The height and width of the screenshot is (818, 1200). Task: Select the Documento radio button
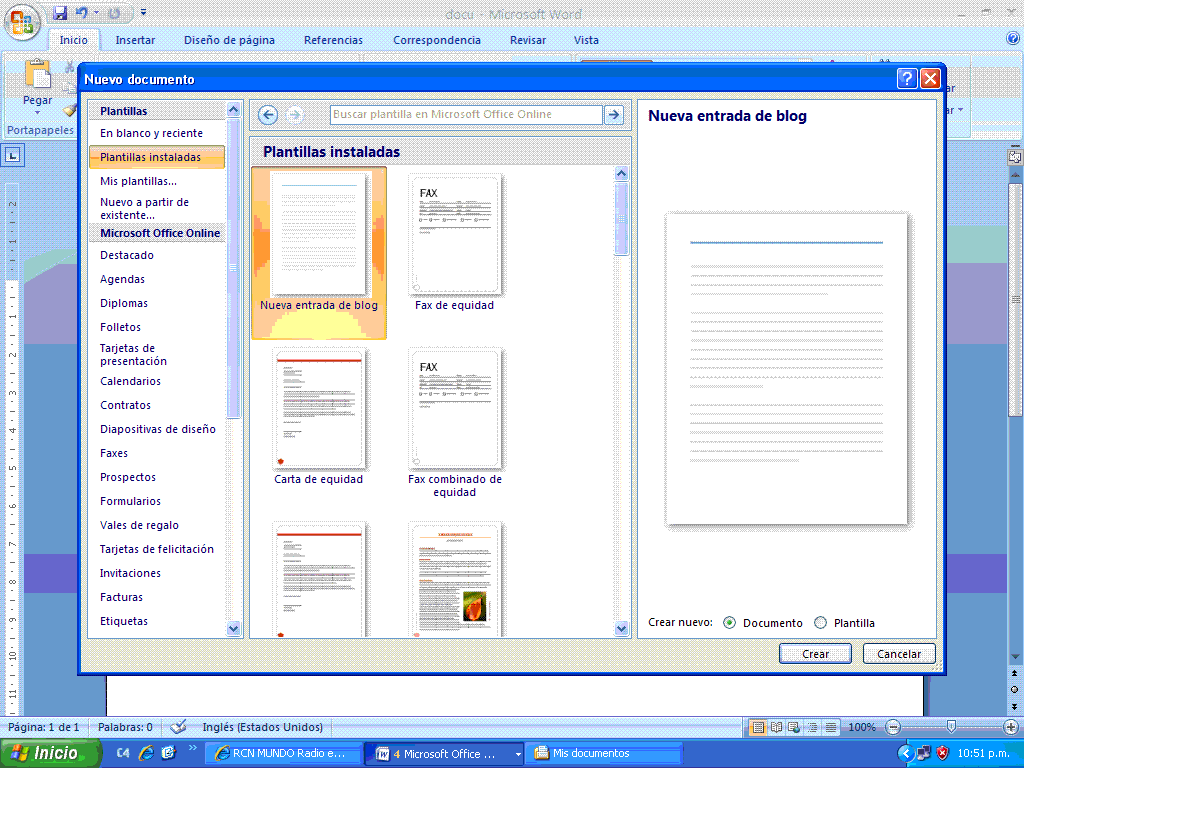(x=731, y=622)
